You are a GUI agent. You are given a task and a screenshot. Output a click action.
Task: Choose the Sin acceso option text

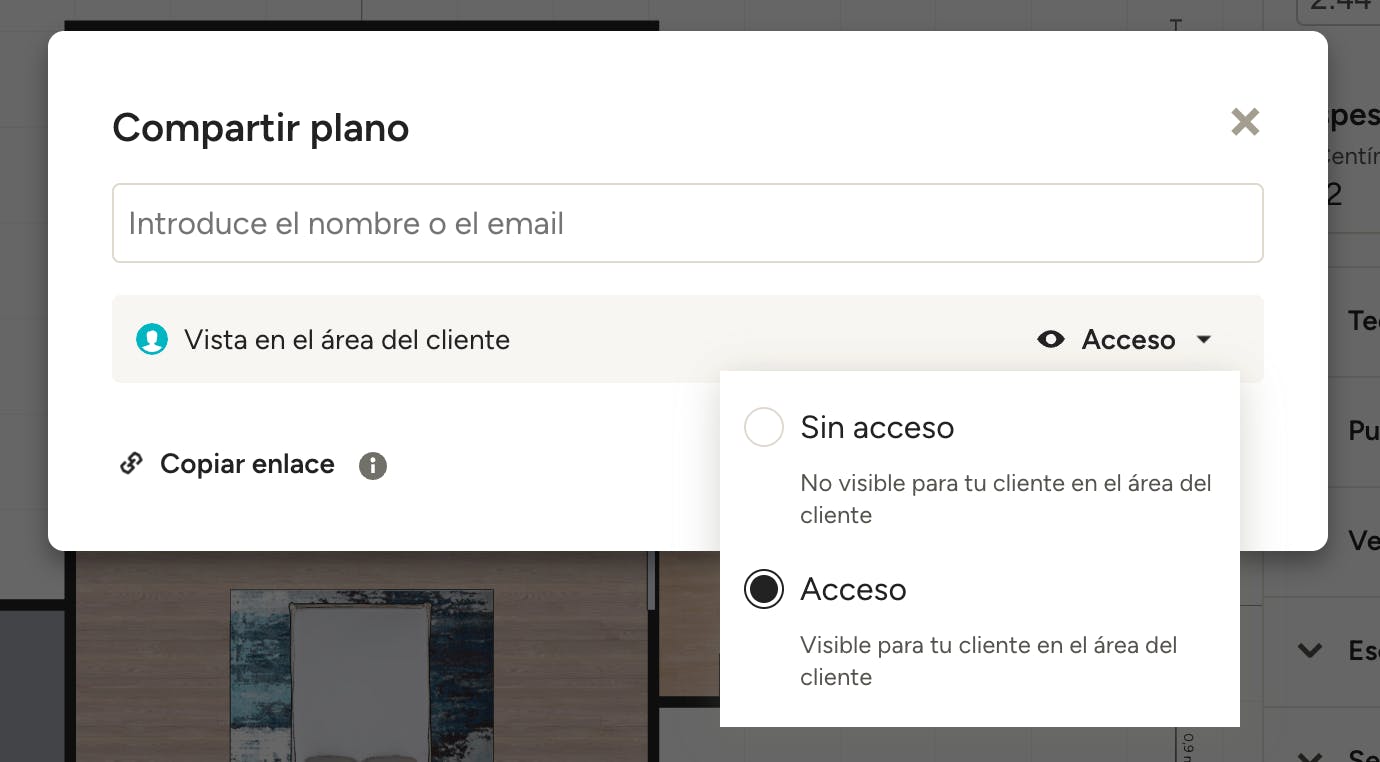(877, 427)
